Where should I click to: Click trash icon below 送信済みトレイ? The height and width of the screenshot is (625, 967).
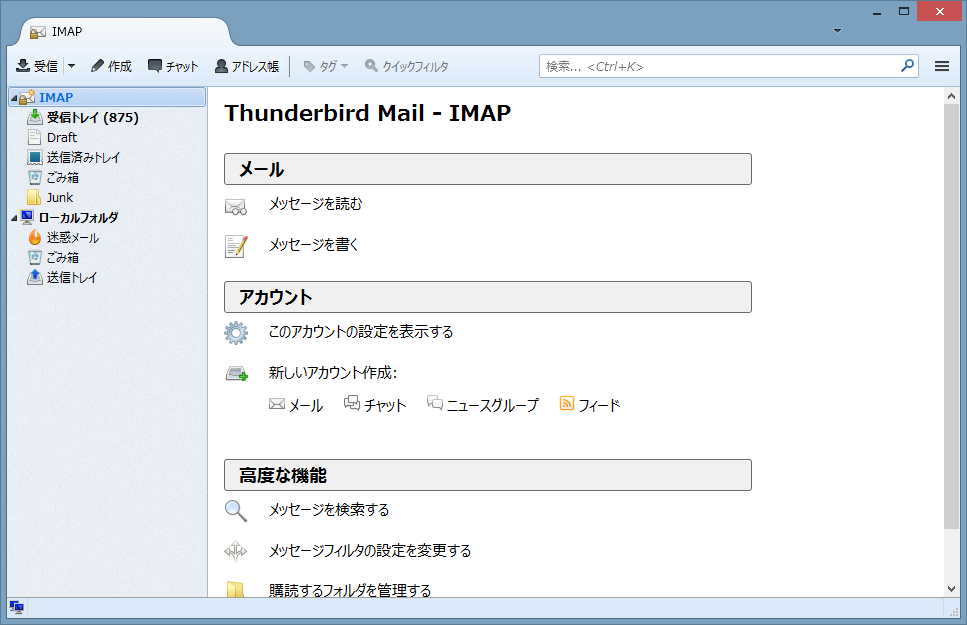[x=35, y=177]
